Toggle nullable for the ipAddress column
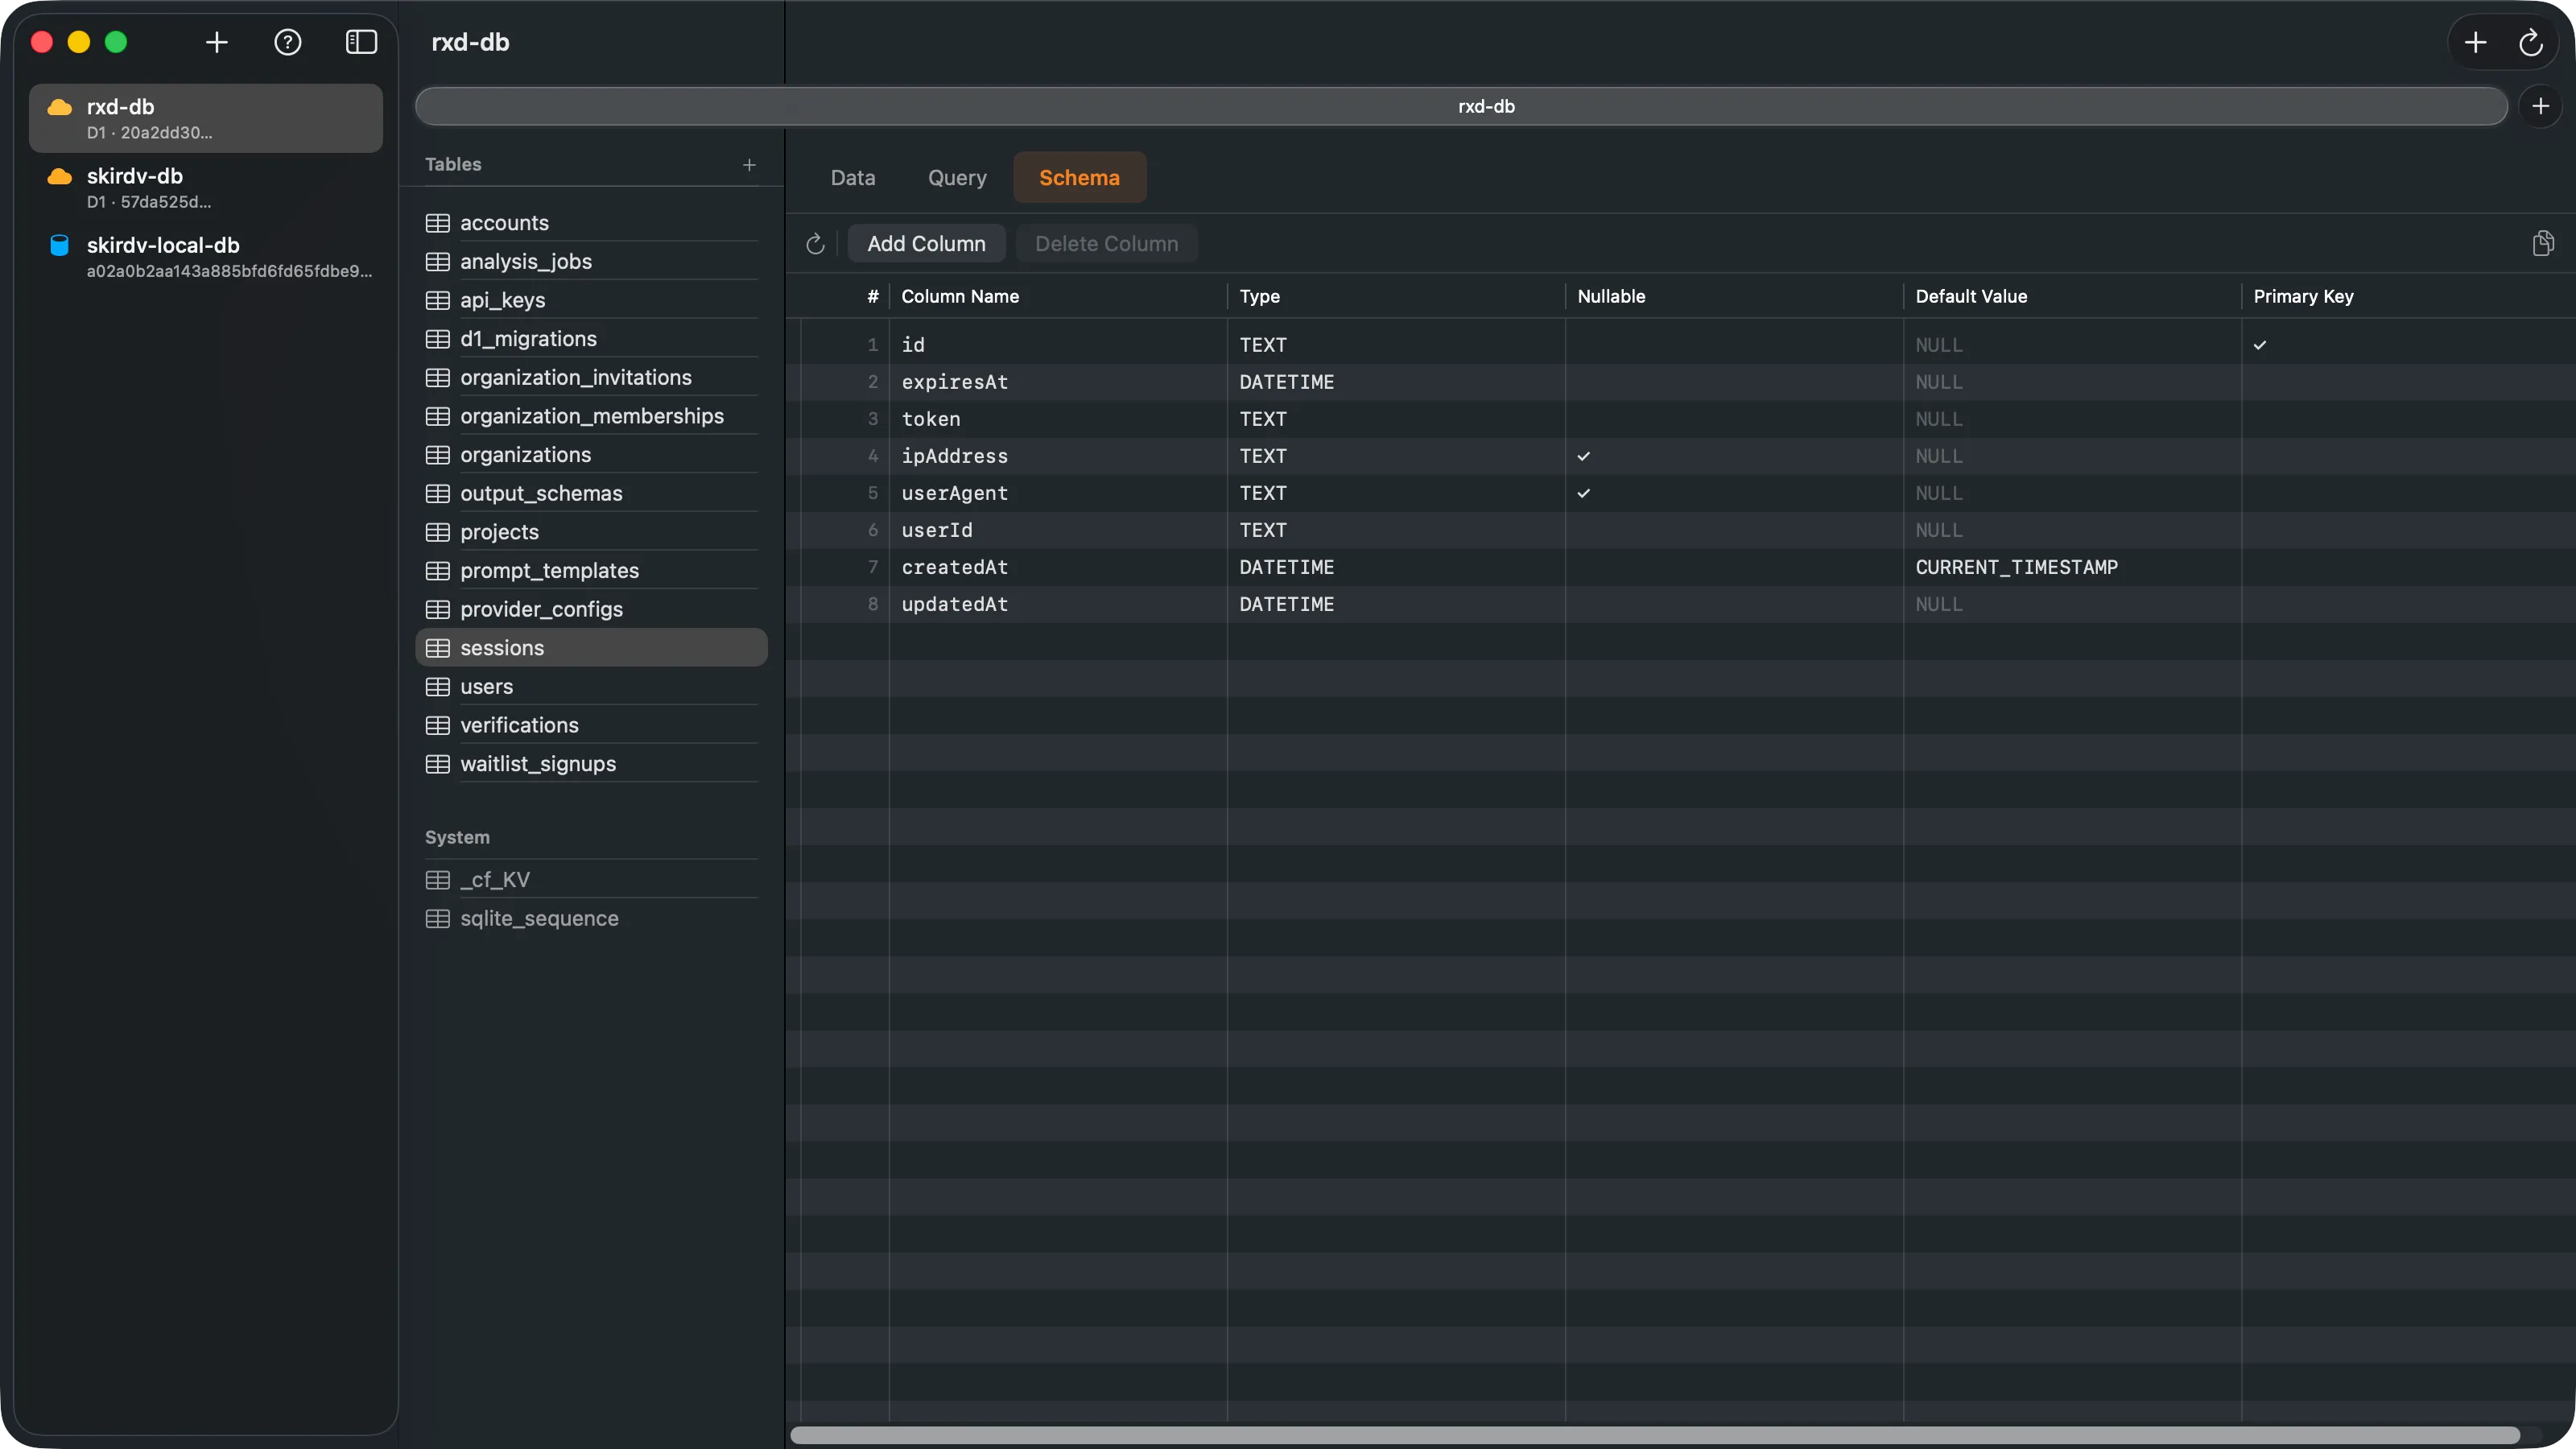This screenshot has height=1449, width=2576. click(x=1584, y=456)
